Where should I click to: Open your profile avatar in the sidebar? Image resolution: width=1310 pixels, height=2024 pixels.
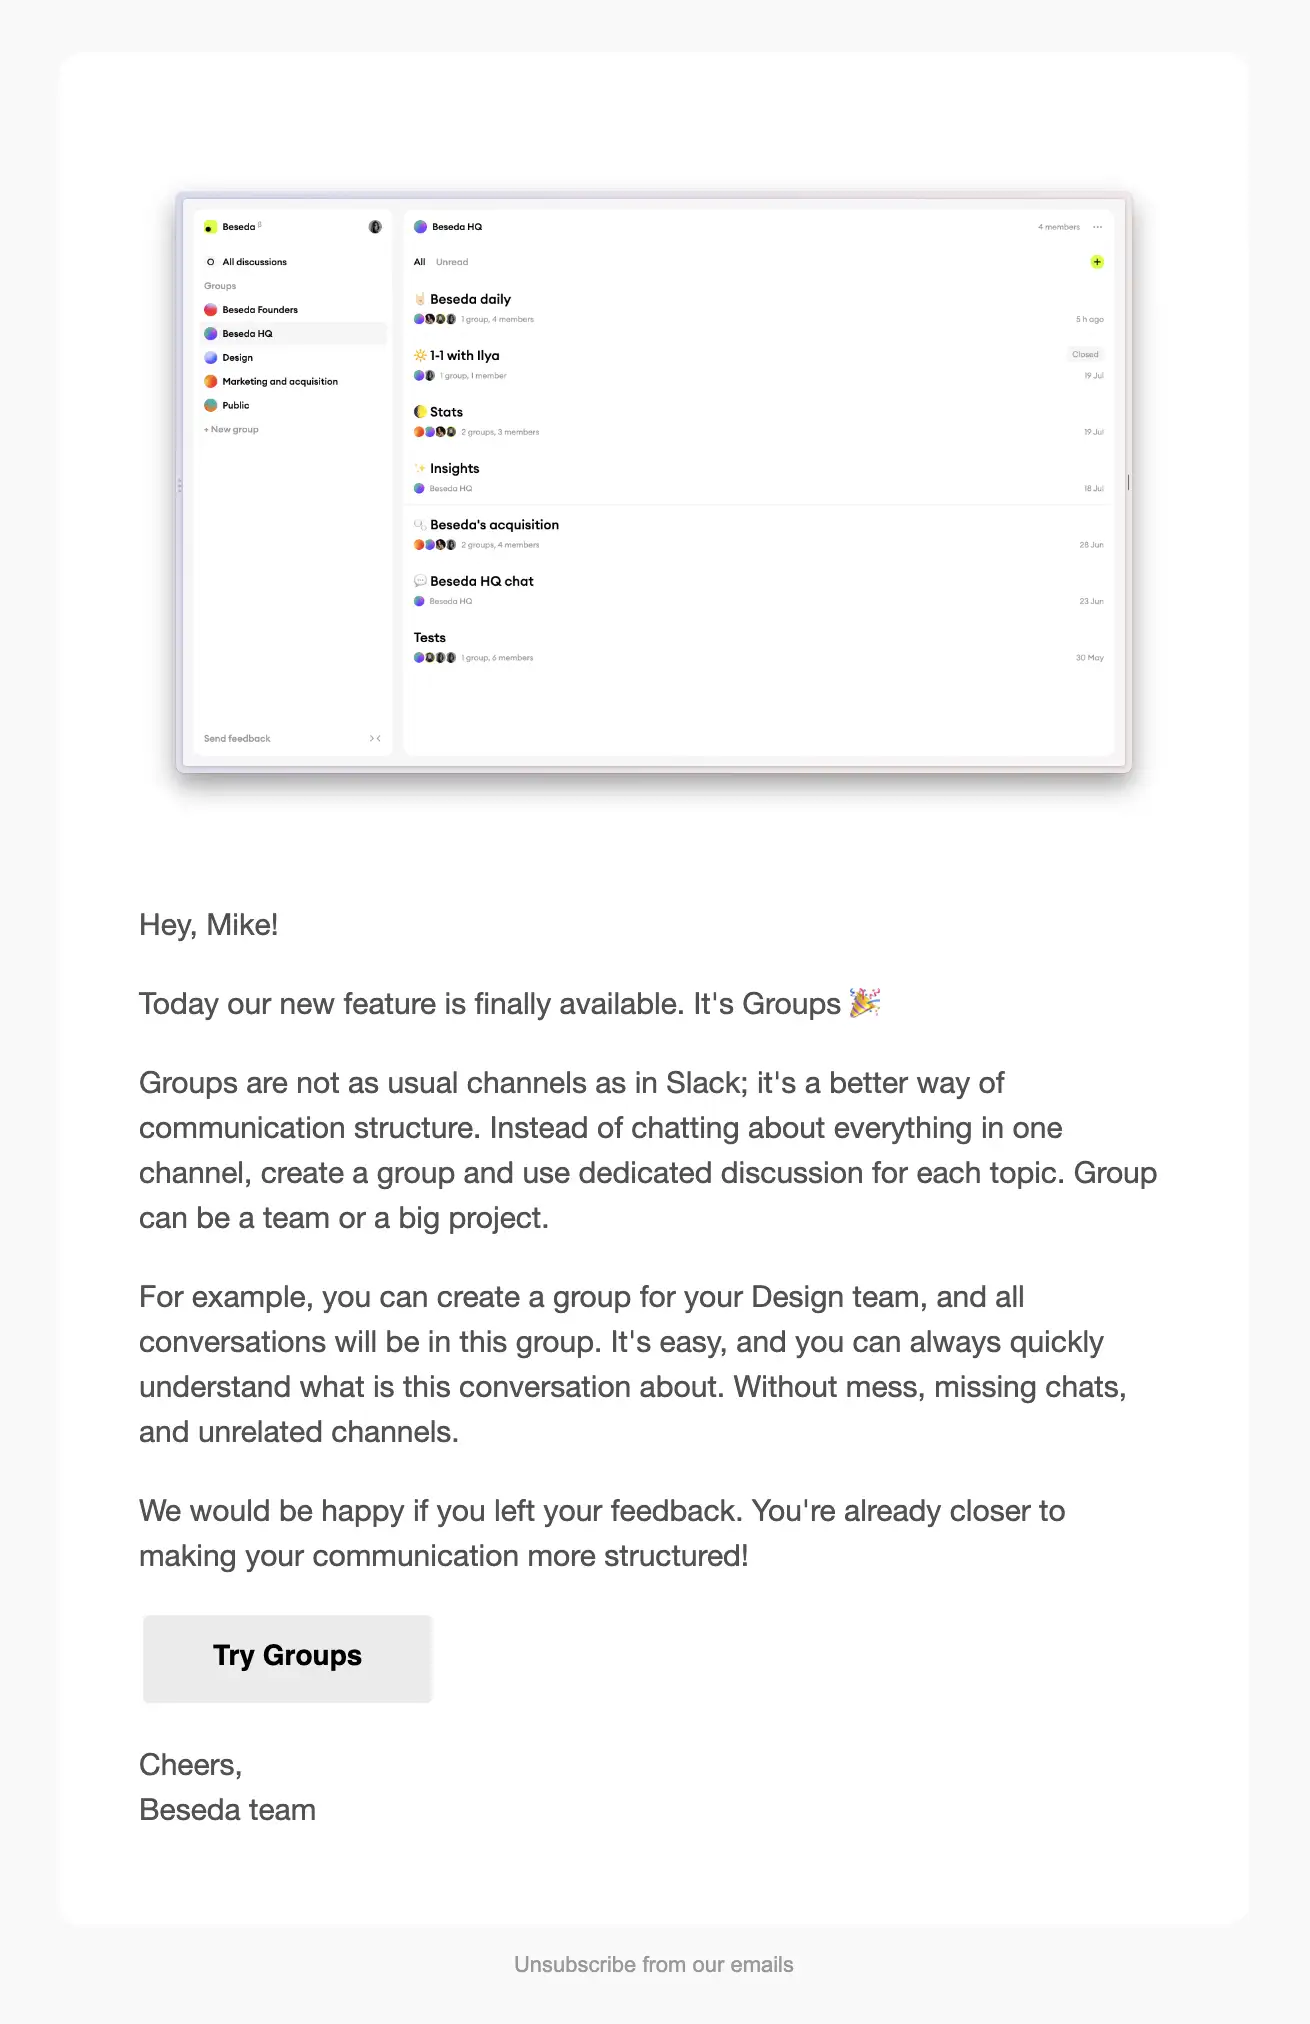tap(374, 226)
